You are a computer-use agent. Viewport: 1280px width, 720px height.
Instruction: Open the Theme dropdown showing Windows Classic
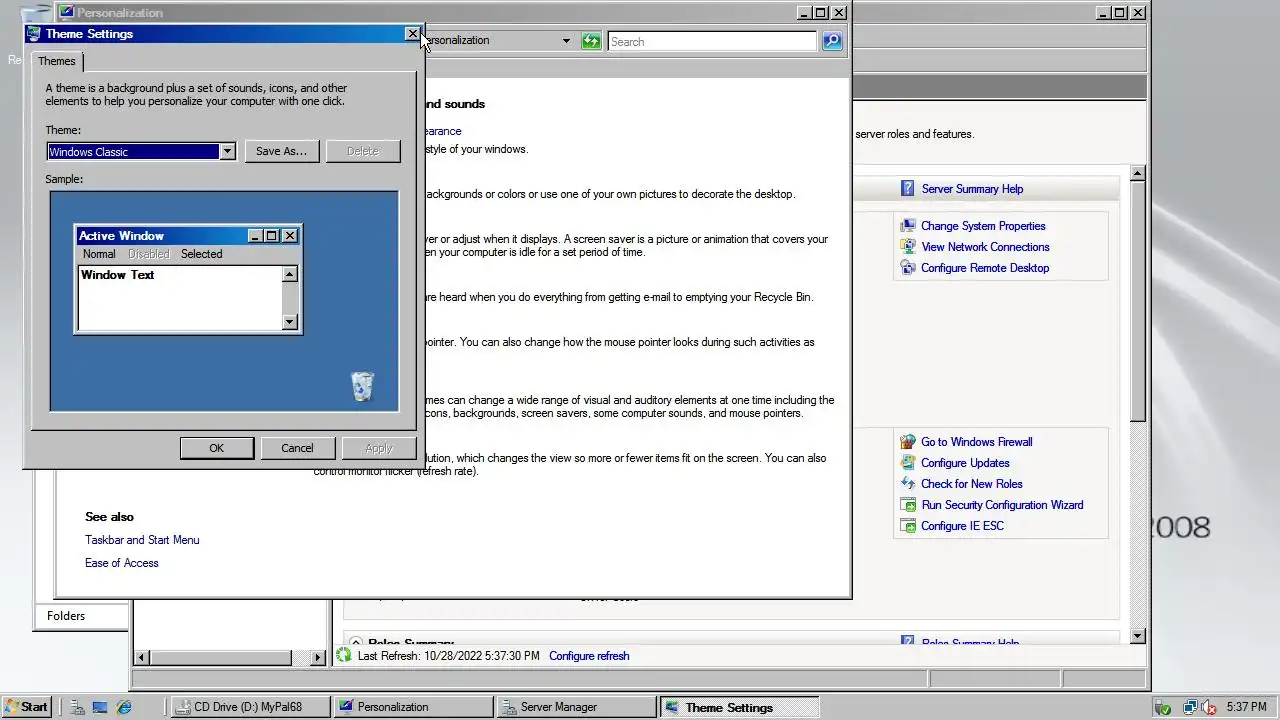click(227, 151)
